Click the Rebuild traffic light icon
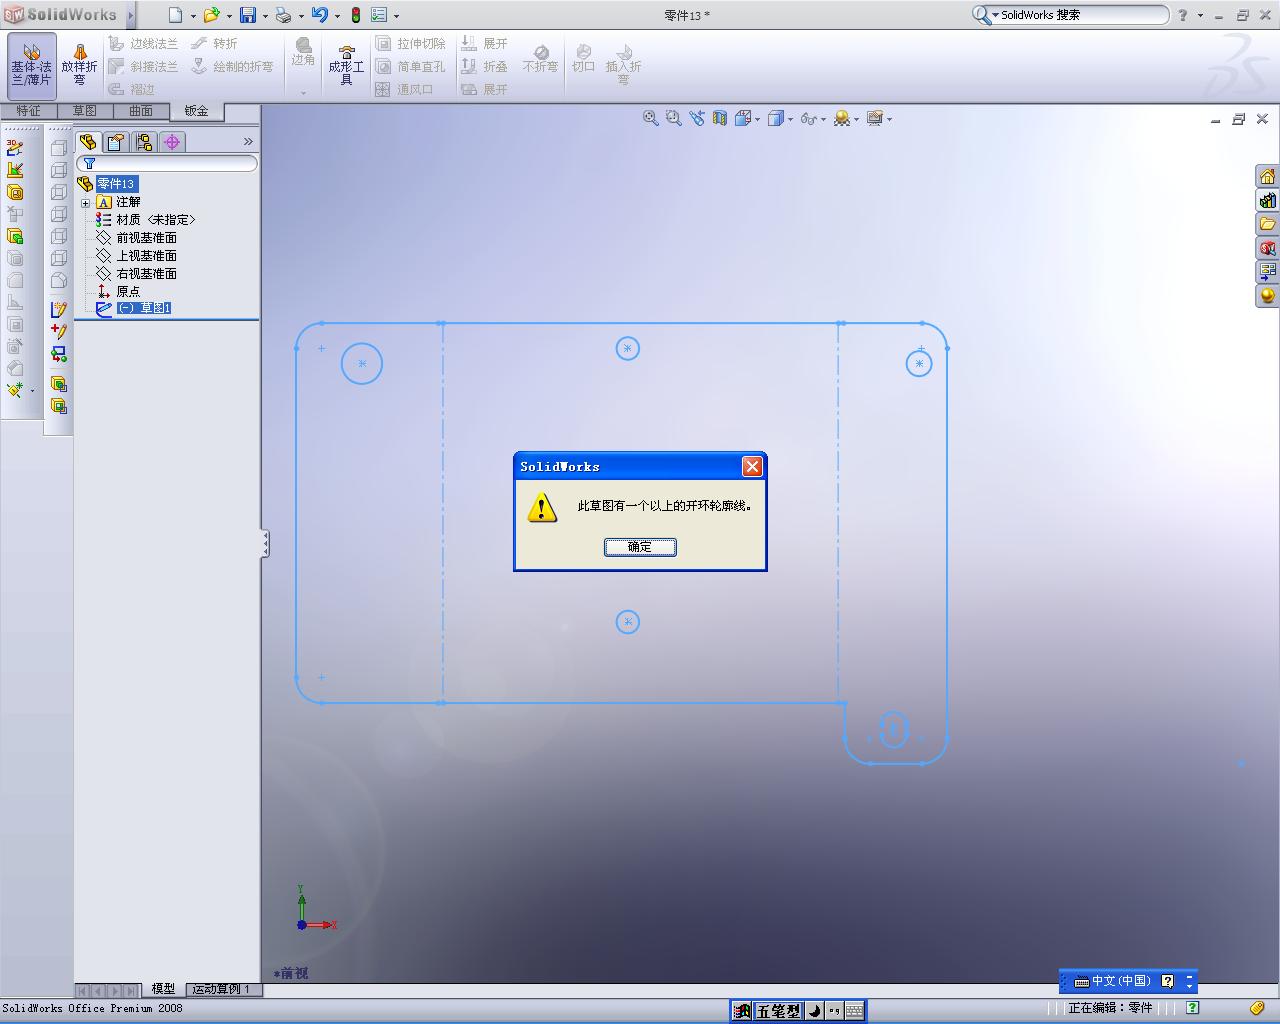 click(x=355, y=15)
